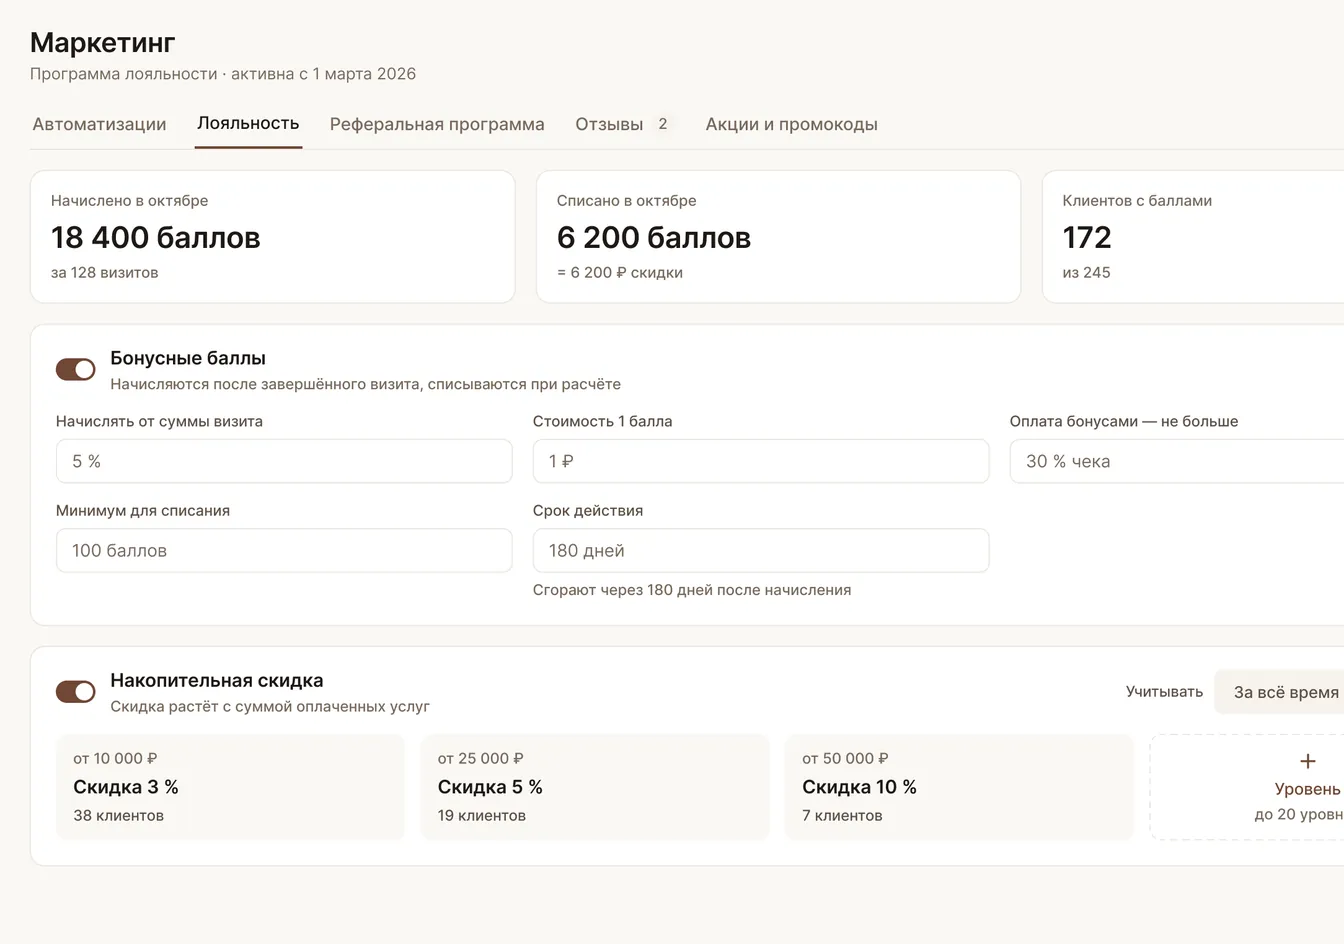Switch to Реферальная программа tab

tap(437, 124)
